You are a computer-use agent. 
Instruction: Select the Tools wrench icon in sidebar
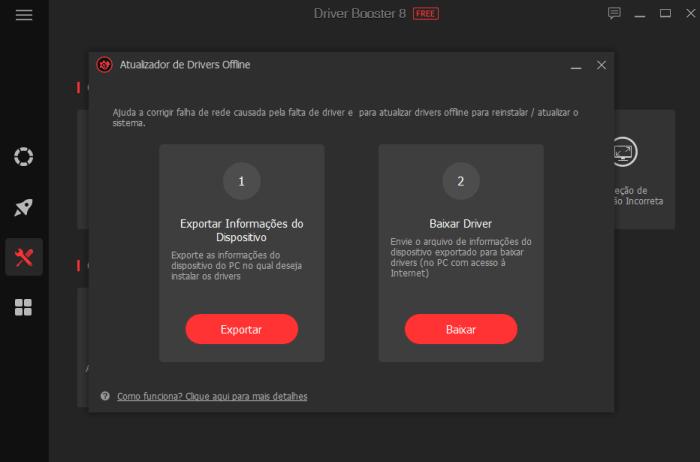pos(24,257)
